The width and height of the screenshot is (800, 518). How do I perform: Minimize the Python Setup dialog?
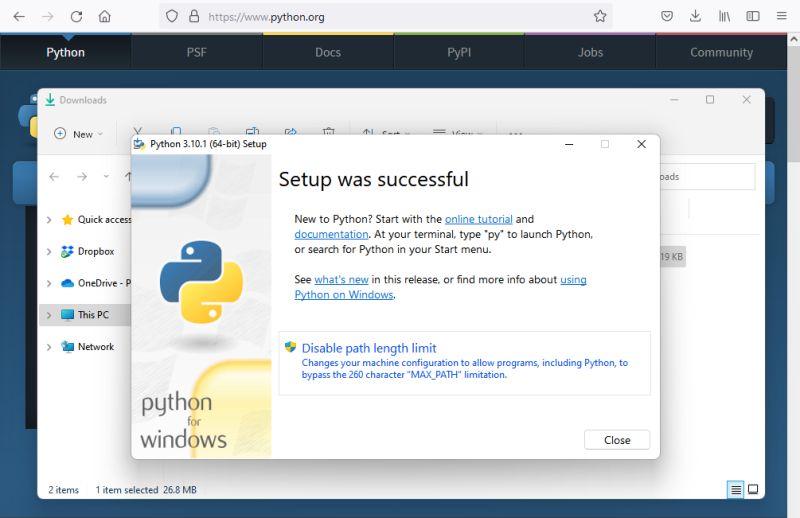coord(569,144)
